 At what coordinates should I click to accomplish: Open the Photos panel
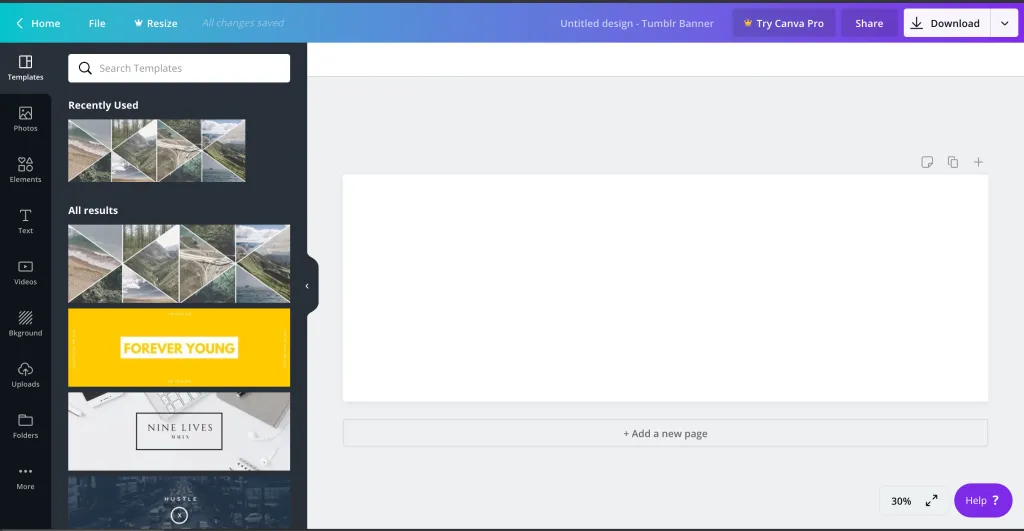coord(25,119)
